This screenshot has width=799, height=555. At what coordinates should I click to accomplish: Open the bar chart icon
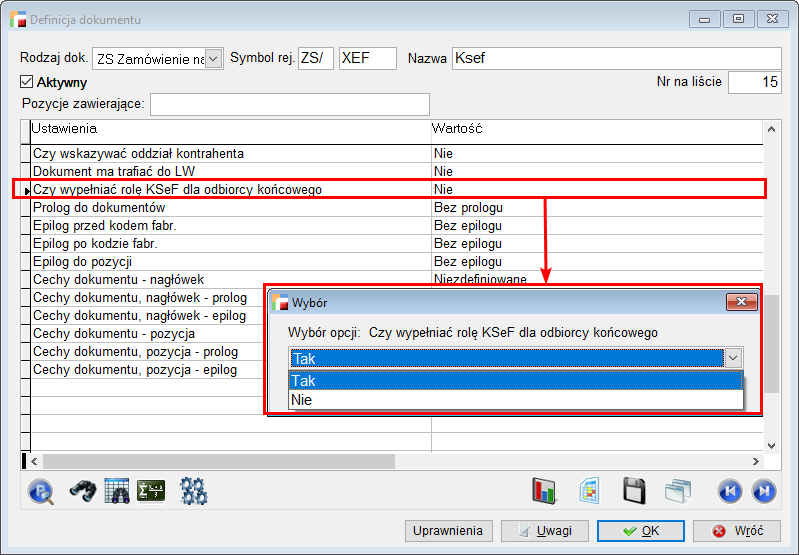544,491
